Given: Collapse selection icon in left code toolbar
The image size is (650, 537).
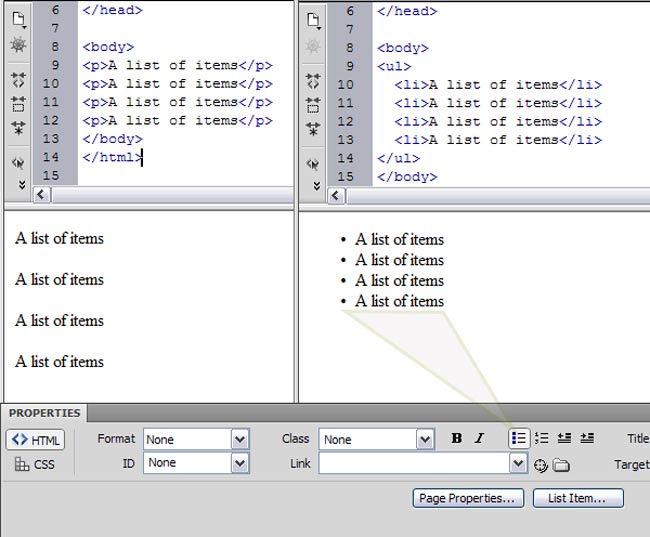Looking at the screenshot, I should (19, 104).
